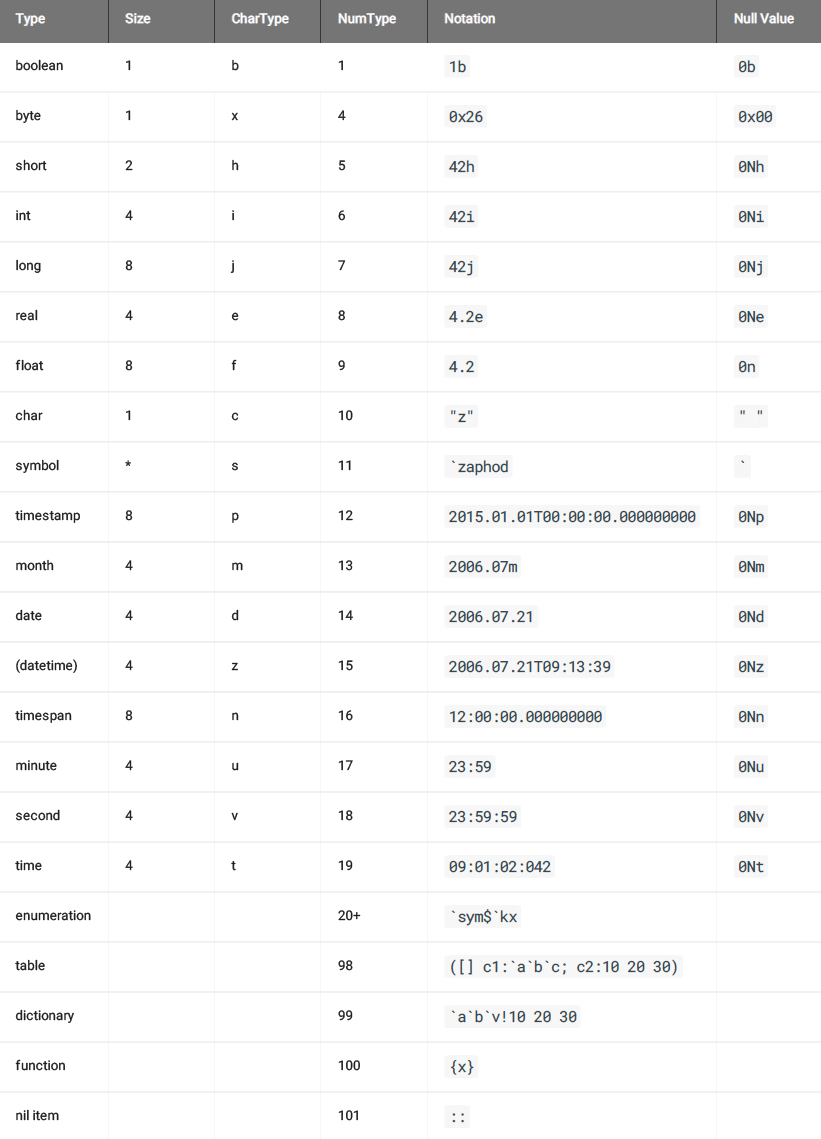Click the function notation {x}
Screen dimensions: 821x1139
(x=462, y=1067)
